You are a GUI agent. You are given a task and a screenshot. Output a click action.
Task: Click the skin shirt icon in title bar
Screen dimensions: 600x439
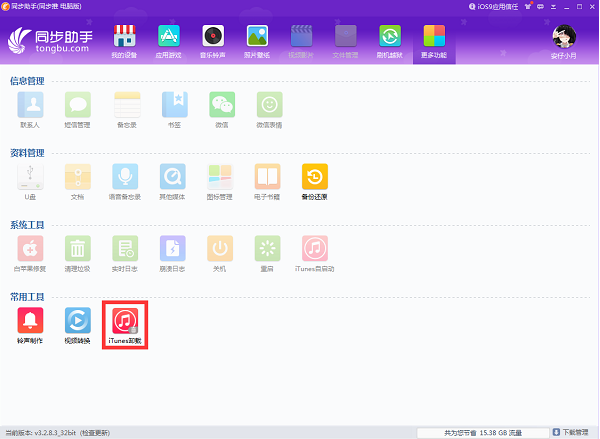point(528,6)
